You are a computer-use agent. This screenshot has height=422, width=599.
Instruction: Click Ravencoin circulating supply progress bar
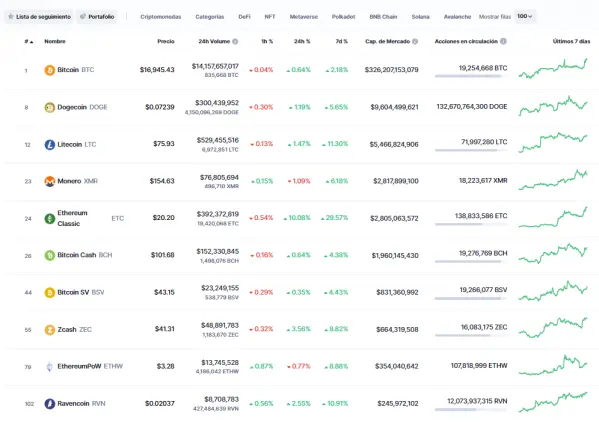point(471,409)
